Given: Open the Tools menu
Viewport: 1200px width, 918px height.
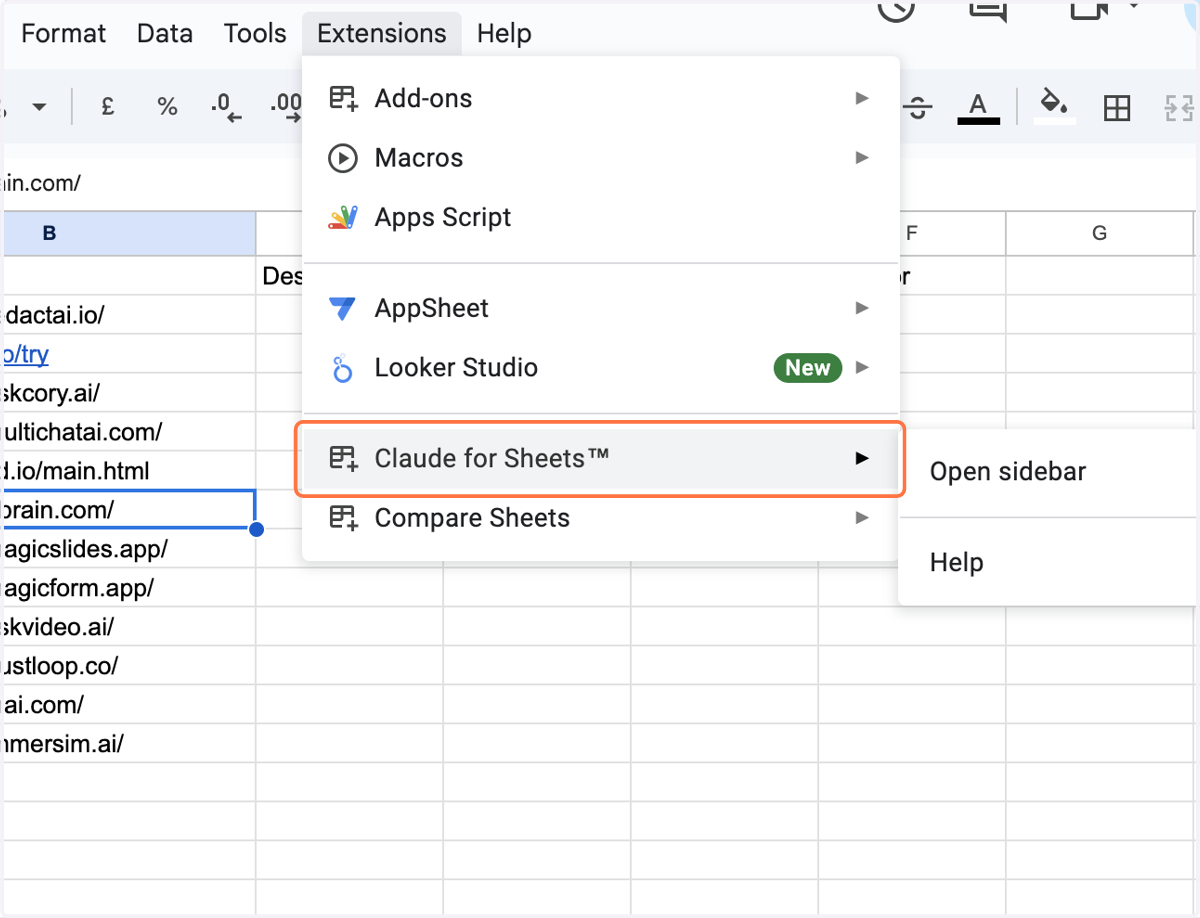Looking at the screenshot, I should 255,33.
